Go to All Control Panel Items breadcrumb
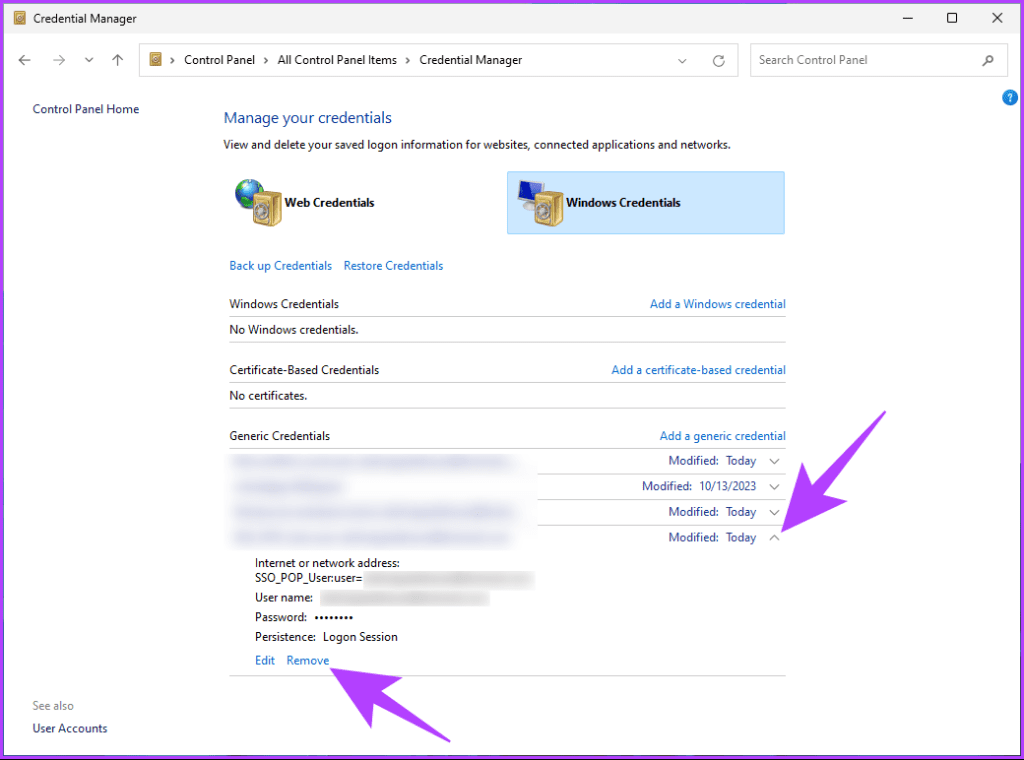This screenshot has height=760, width=1024. (x=337, y=59)
